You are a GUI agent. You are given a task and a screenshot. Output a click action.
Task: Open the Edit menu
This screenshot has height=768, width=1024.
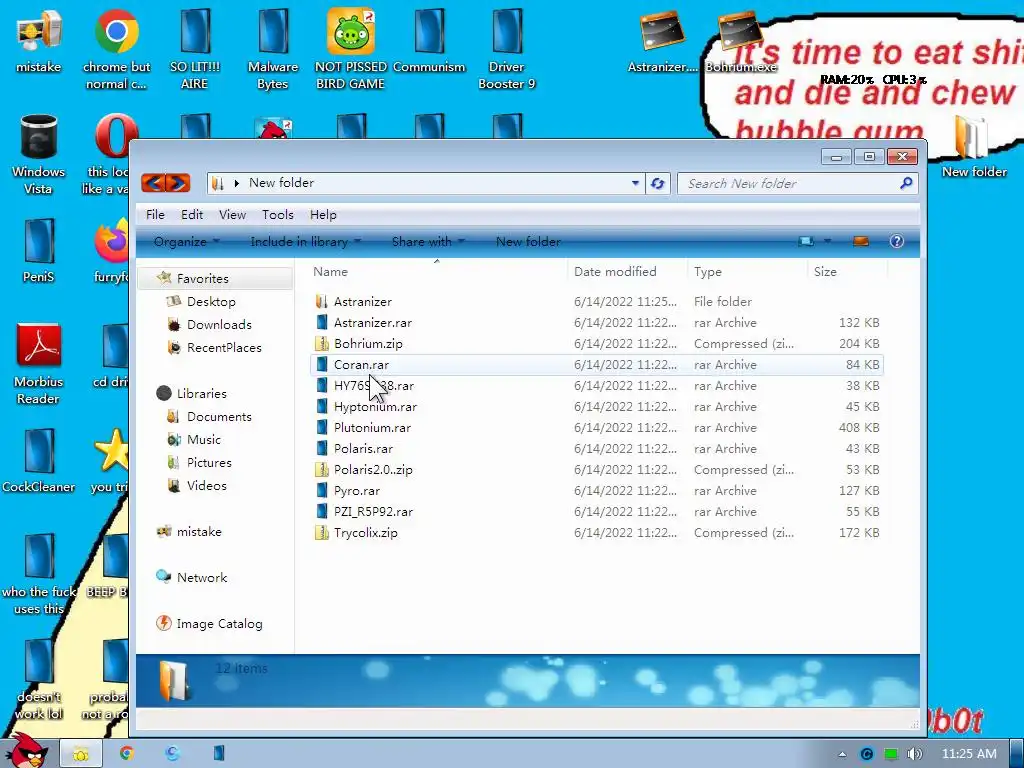coord(192,215)
